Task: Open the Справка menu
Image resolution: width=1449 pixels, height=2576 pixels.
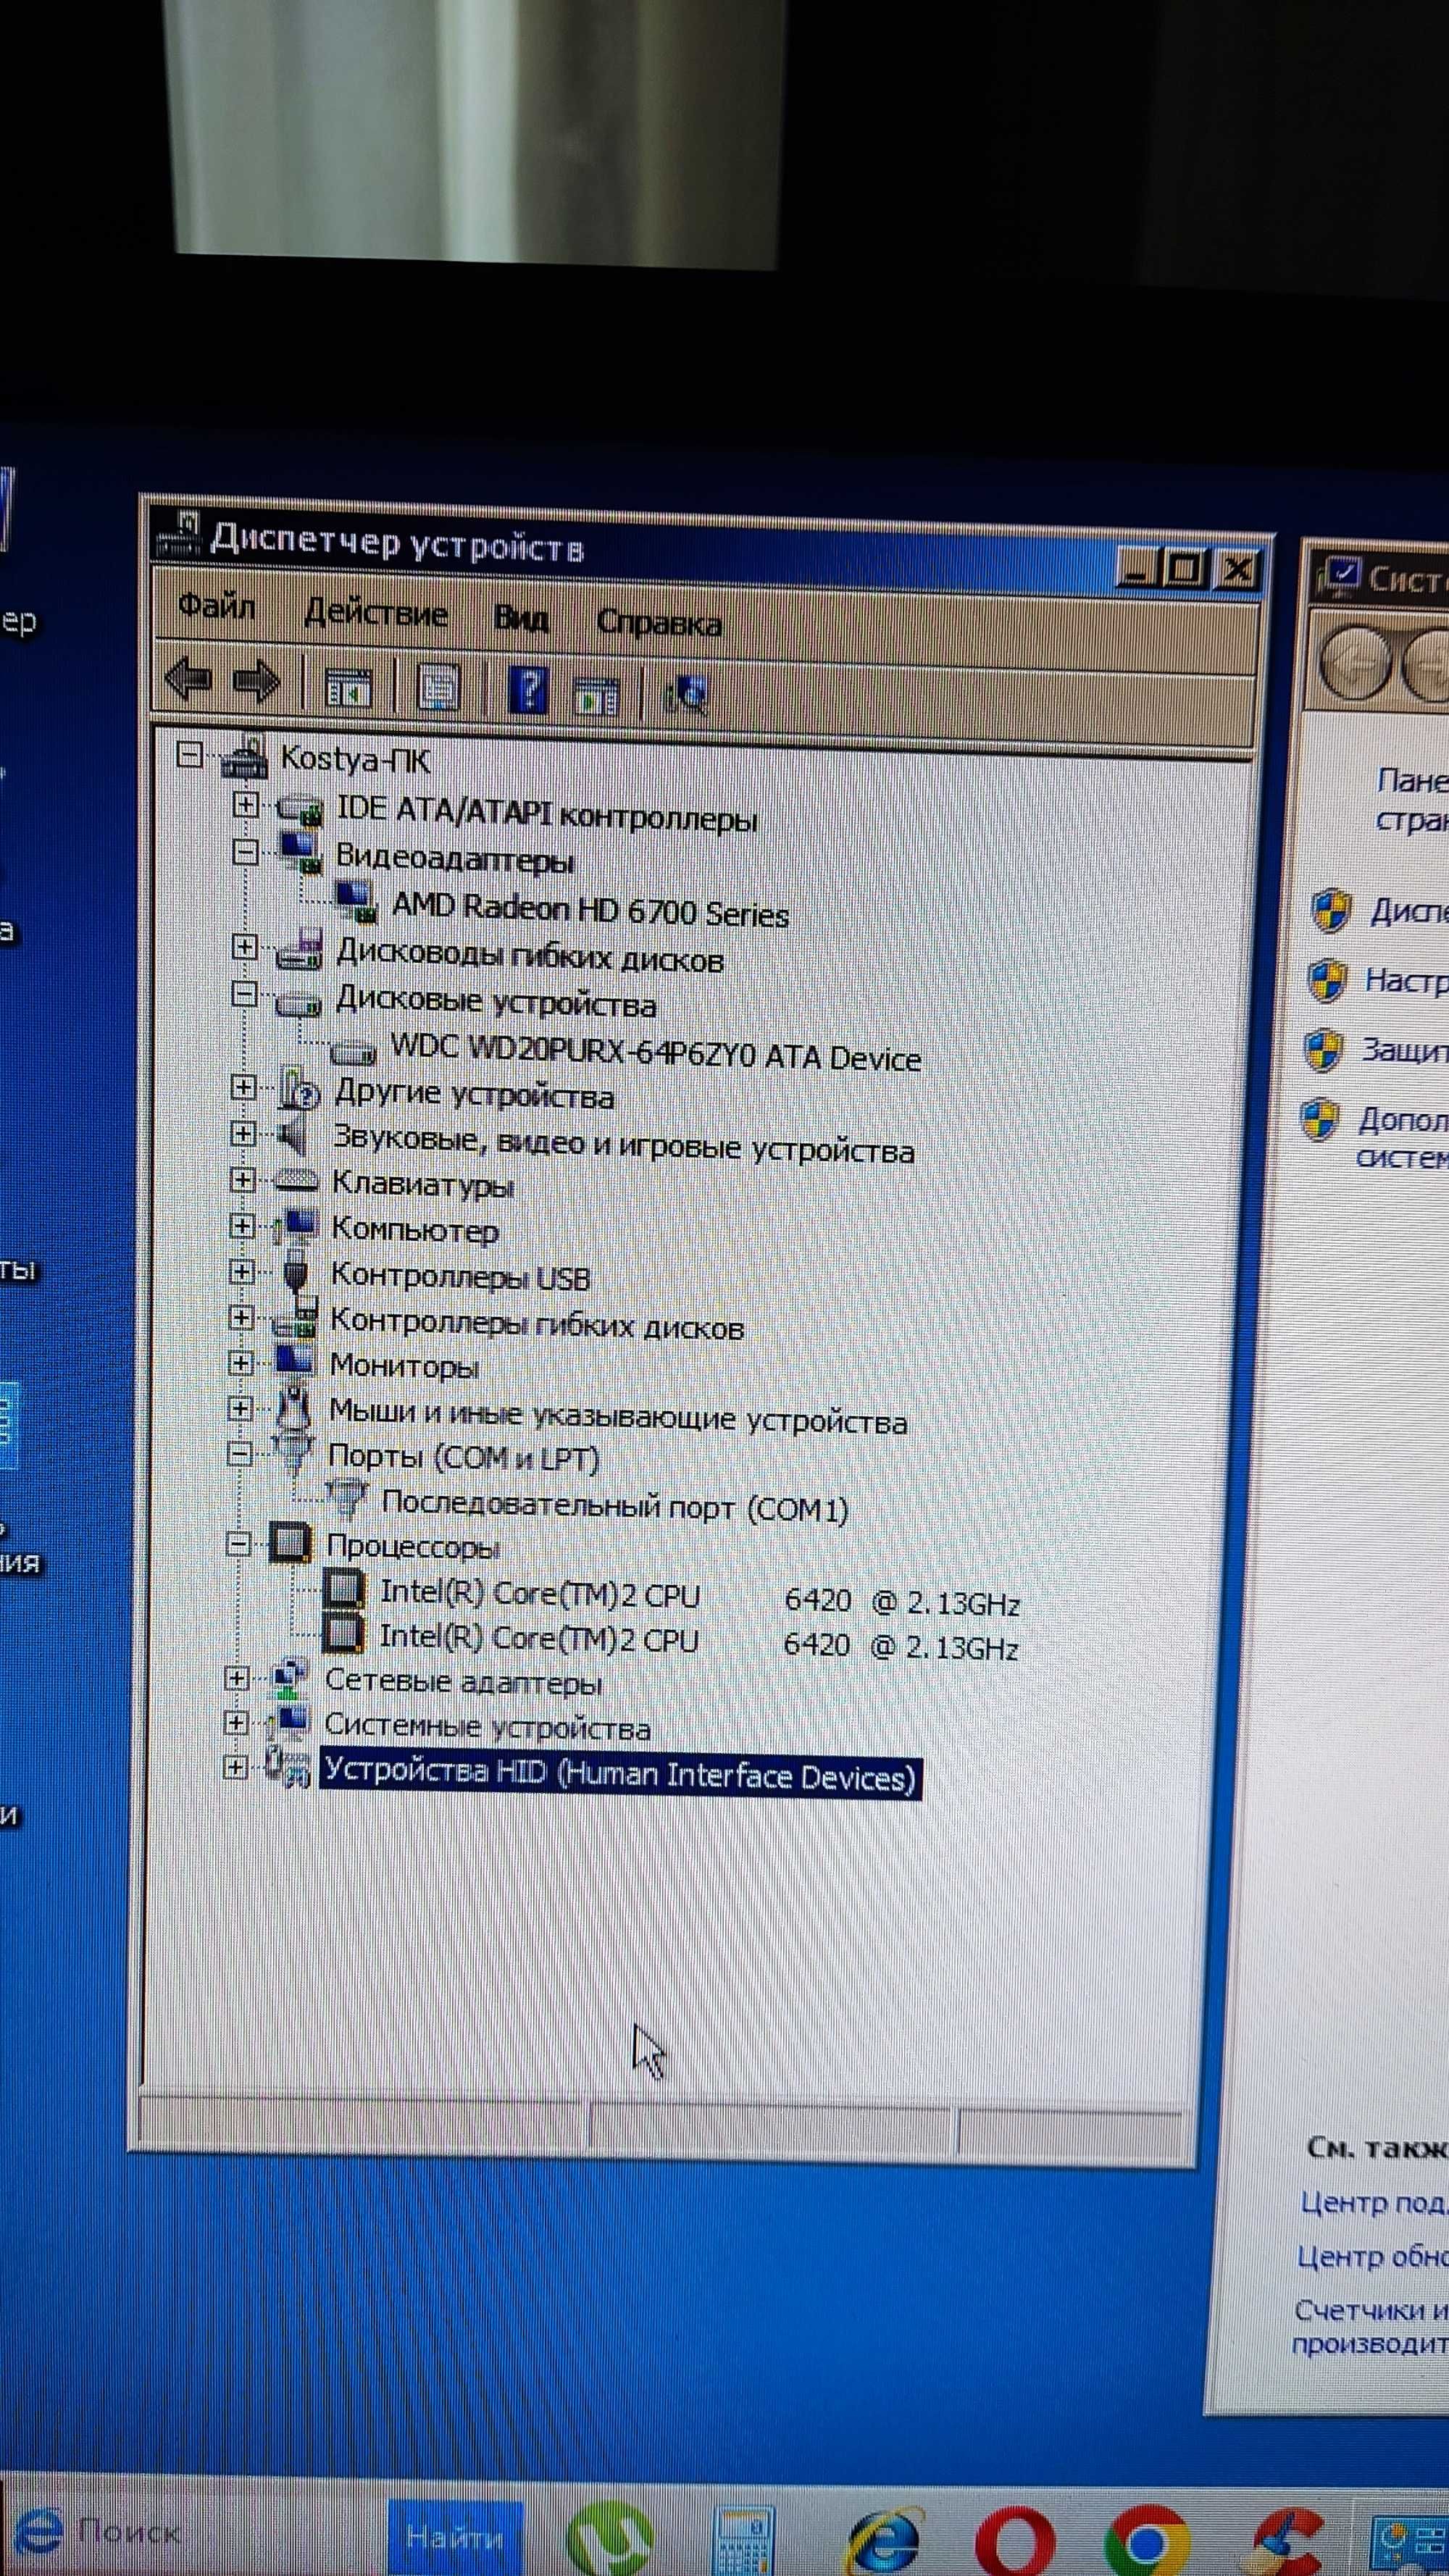Action: point(659,623)
